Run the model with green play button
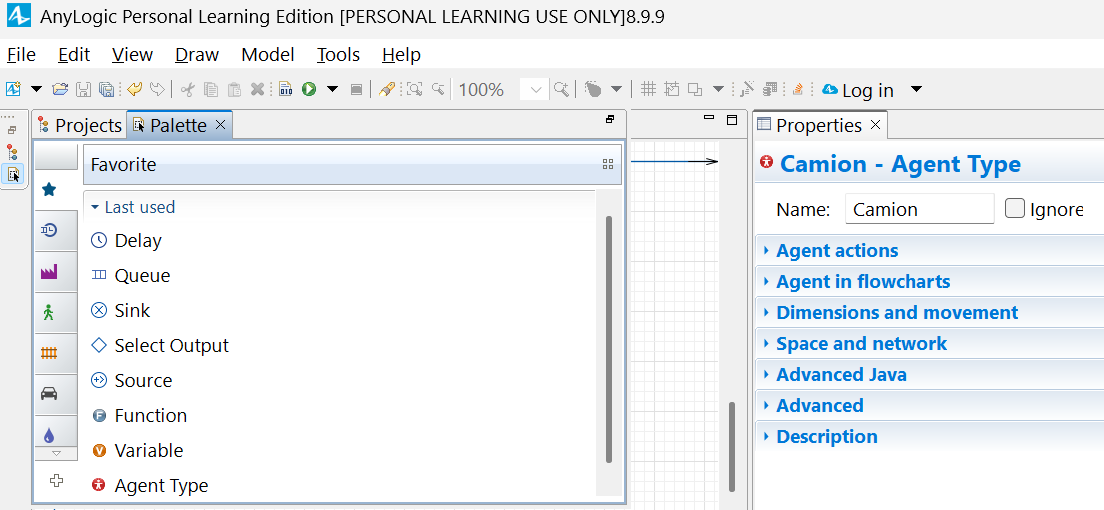 pos(309,89)
